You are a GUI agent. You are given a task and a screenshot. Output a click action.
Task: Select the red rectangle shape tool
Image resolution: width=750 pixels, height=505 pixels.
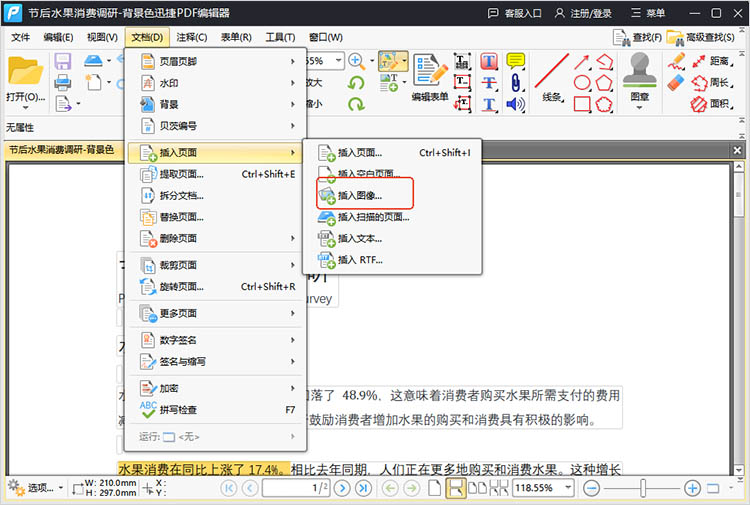tap(582, 104)
